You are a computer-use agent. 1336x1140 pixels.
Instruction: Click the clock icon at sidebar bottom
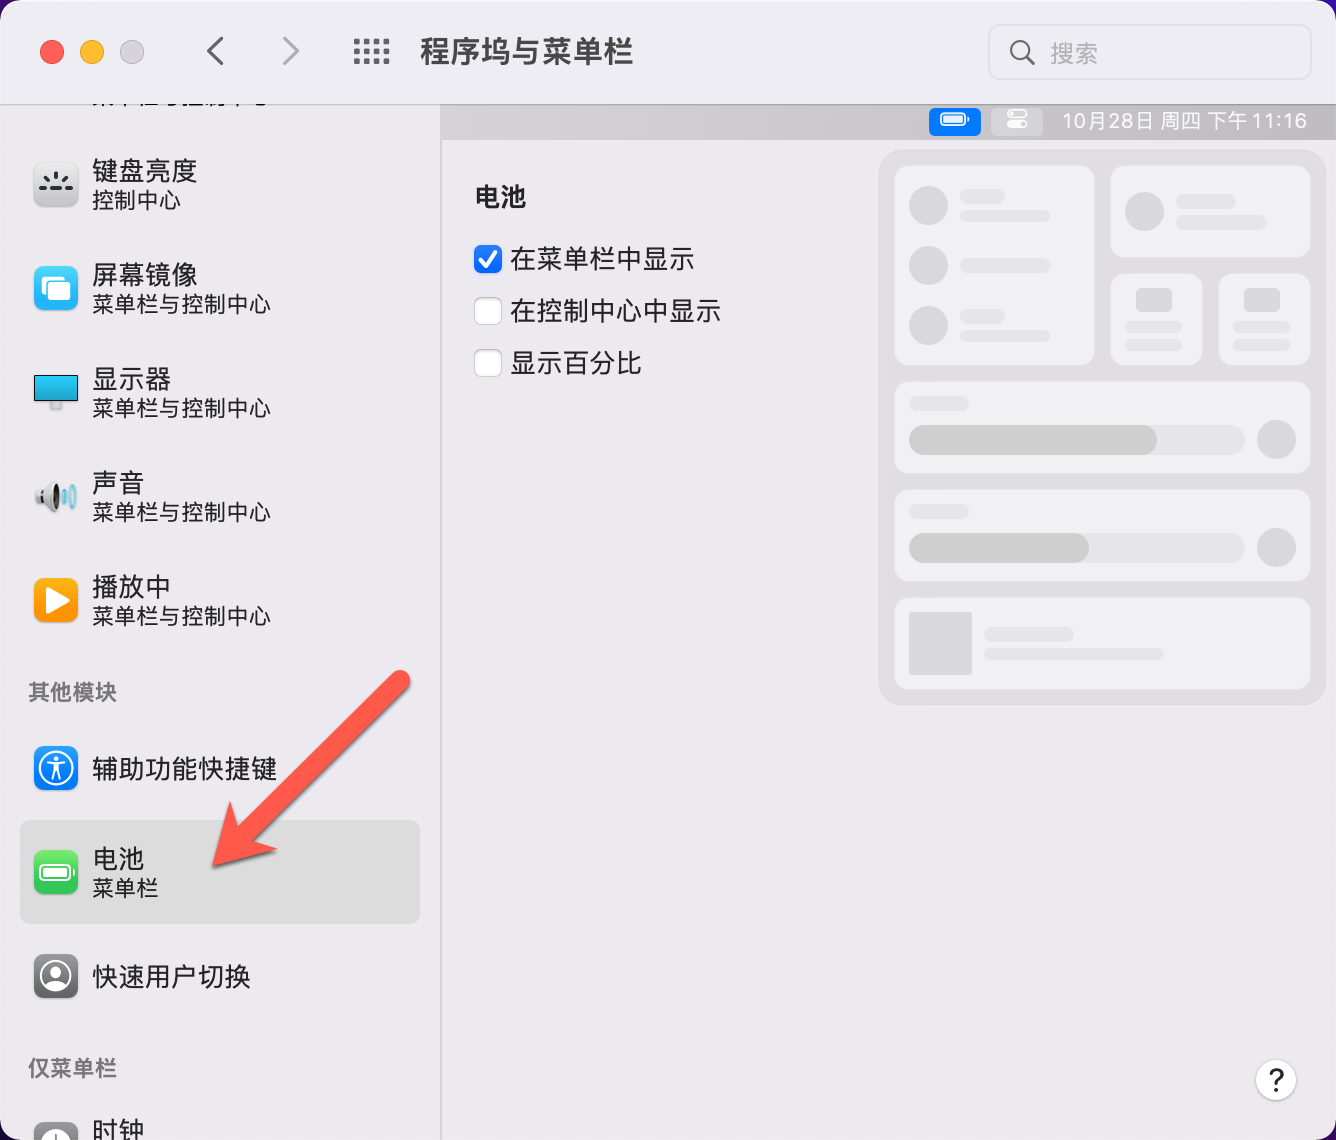click(x=56, y=1131)
